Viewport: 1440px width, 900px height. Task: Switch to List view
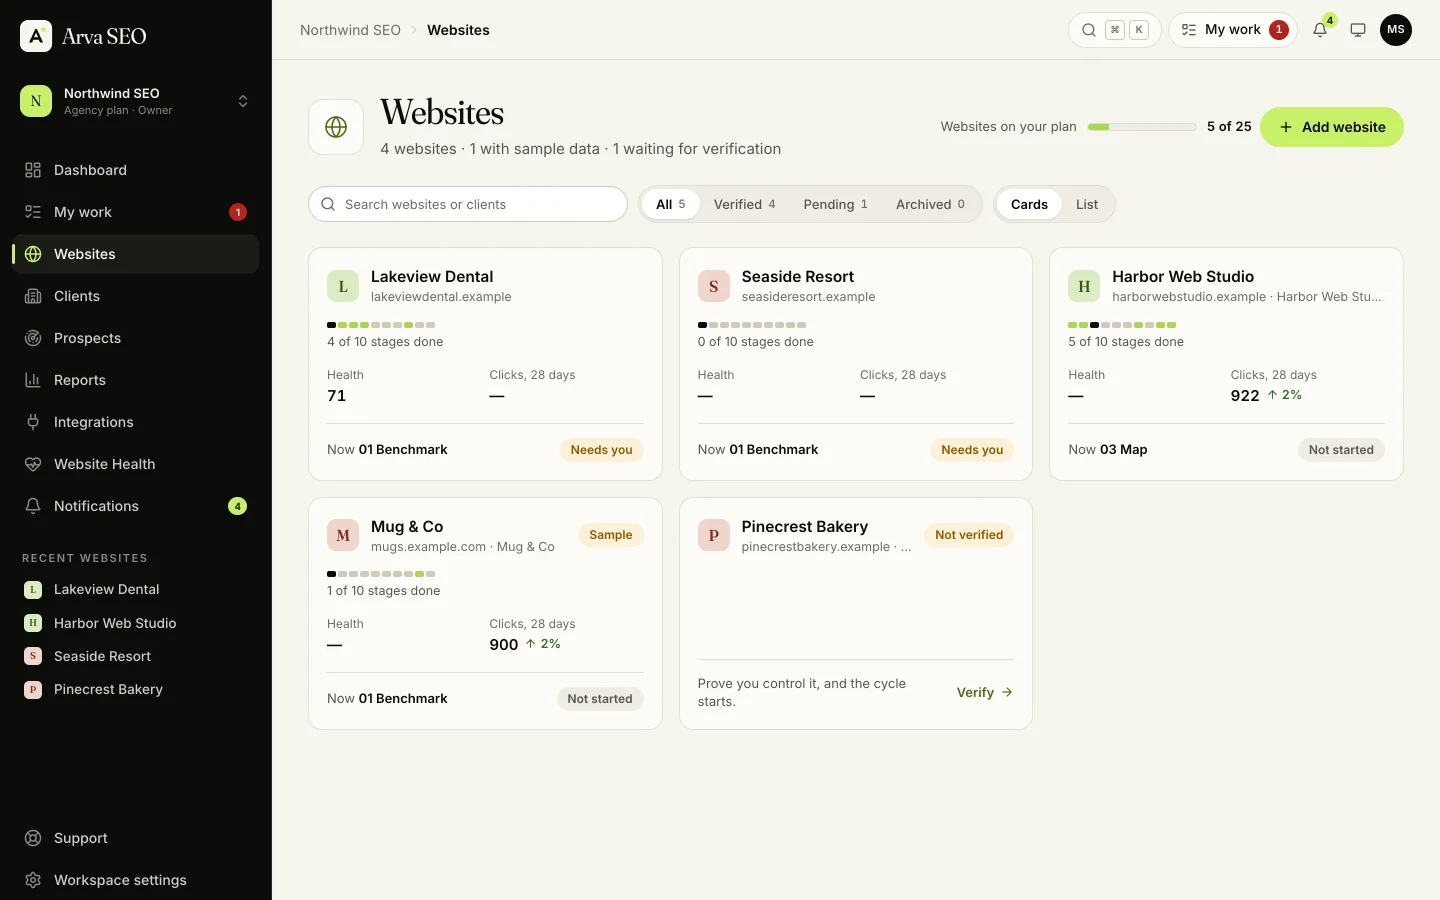pyautogui.click(x=1087, y=204)
